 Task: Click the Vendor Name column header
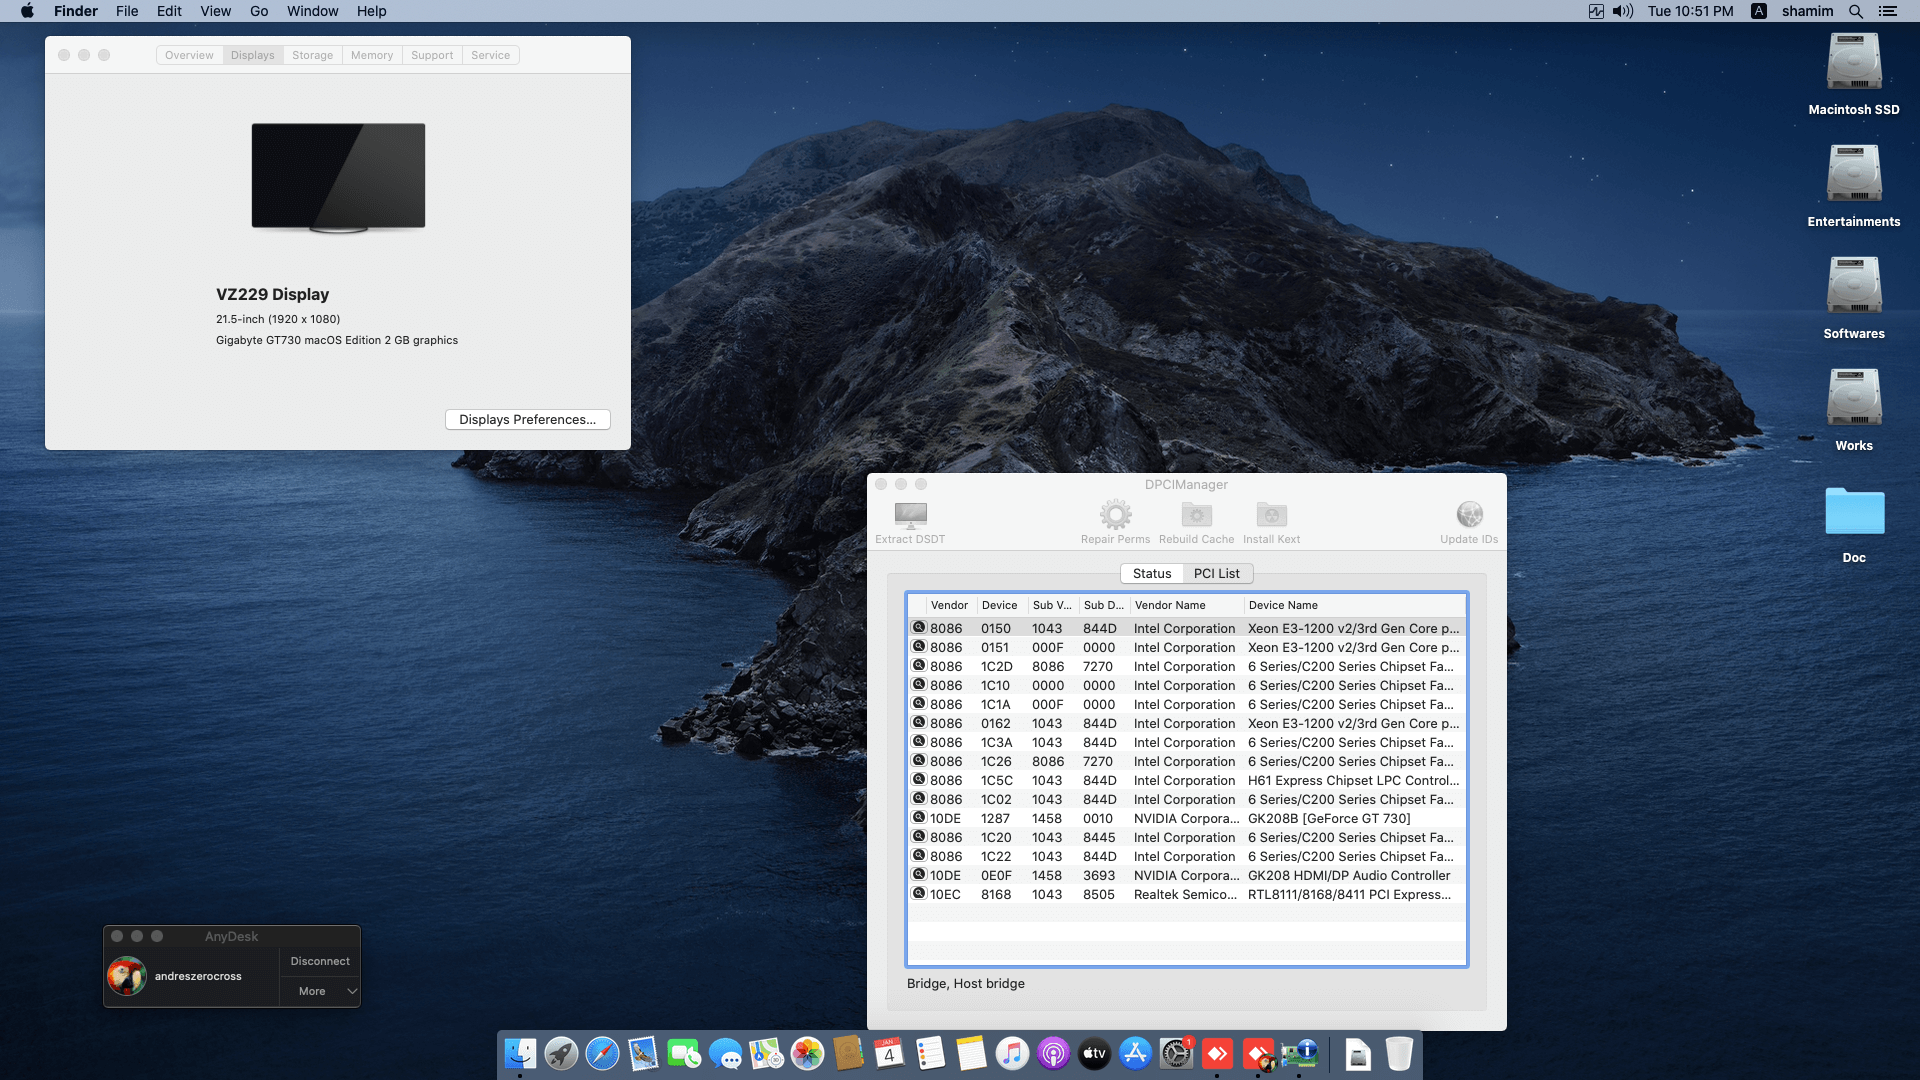click(1187, 605)
